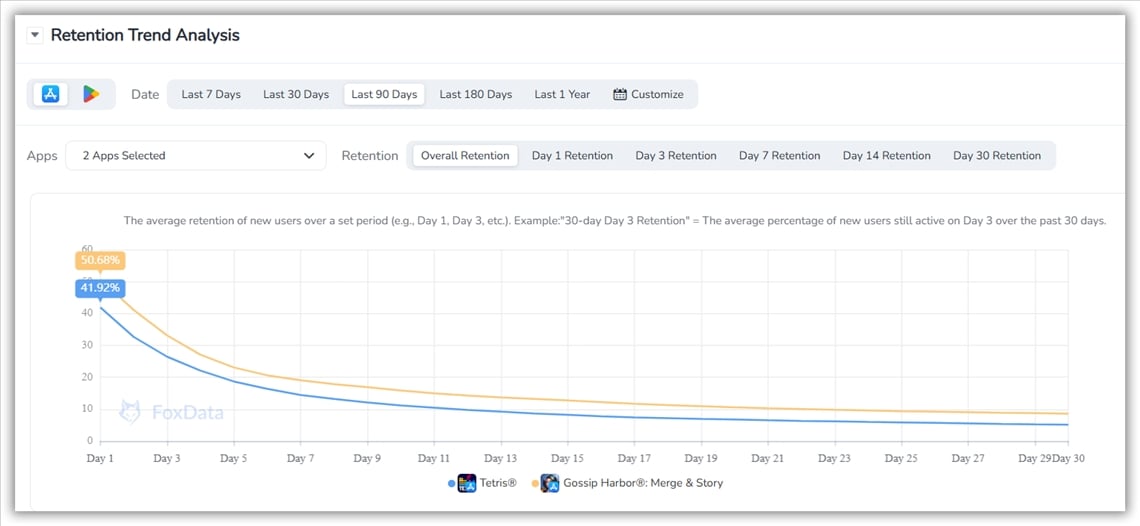This screenshot has height=526, width=1140.
Task: Click the blue Tetris legend color dot
Action: pyautogui.click(x=452, y=484)
